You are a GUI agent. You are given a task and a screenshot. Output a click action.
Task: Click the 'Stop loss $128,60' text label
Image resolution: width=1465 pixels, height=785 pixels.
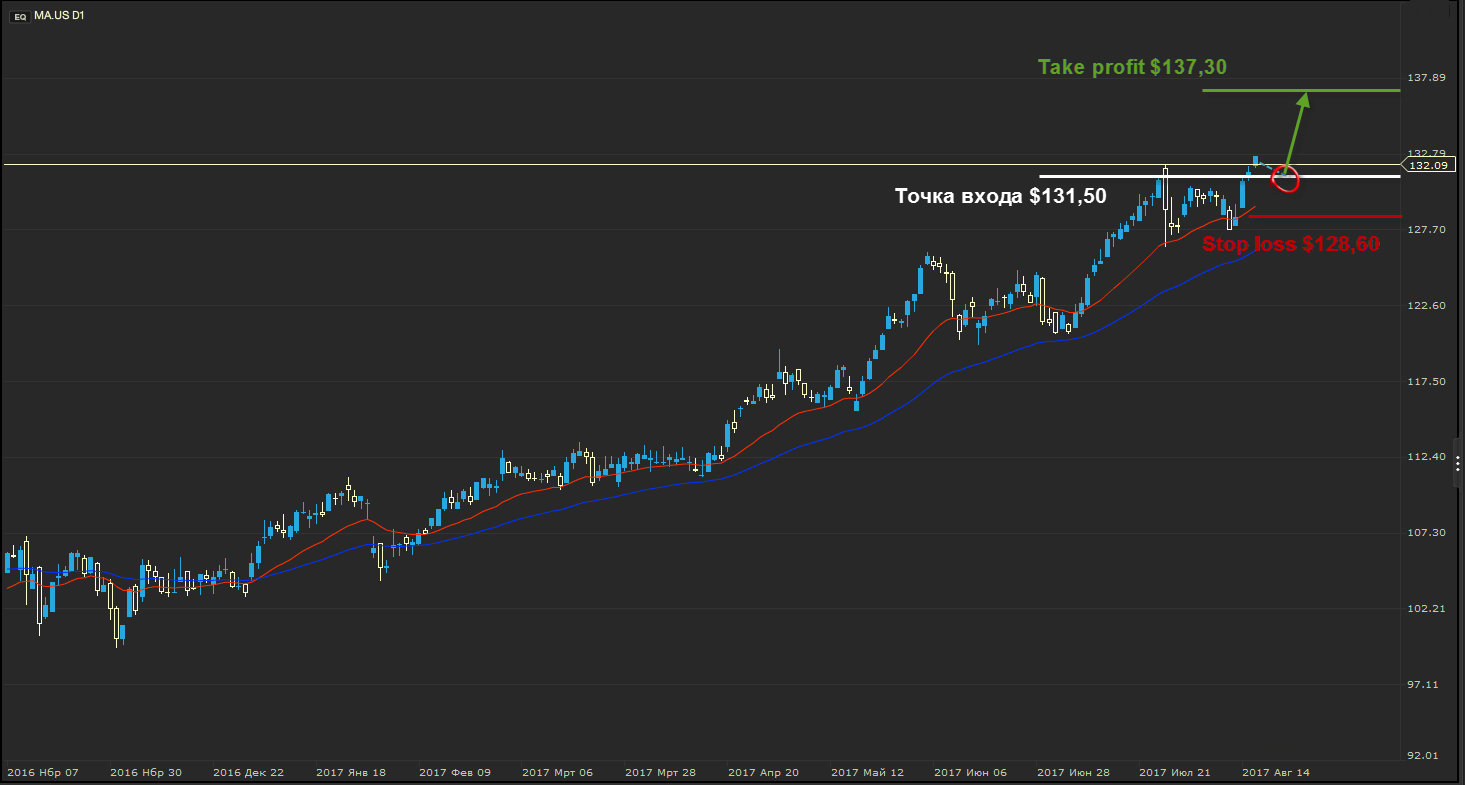1290,243
